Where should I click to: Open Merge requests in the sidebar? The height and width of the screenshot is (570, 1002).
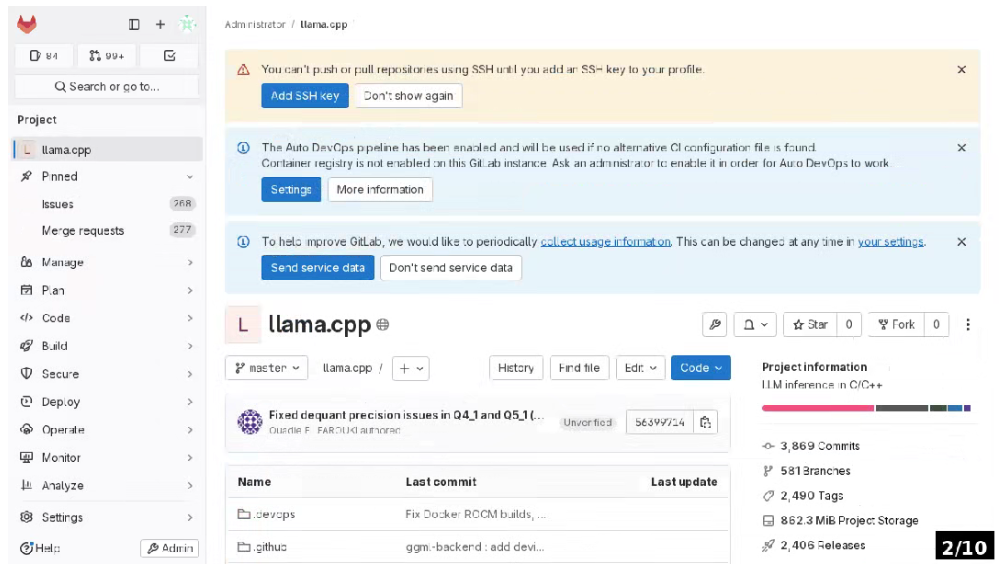tap(83, 231)
